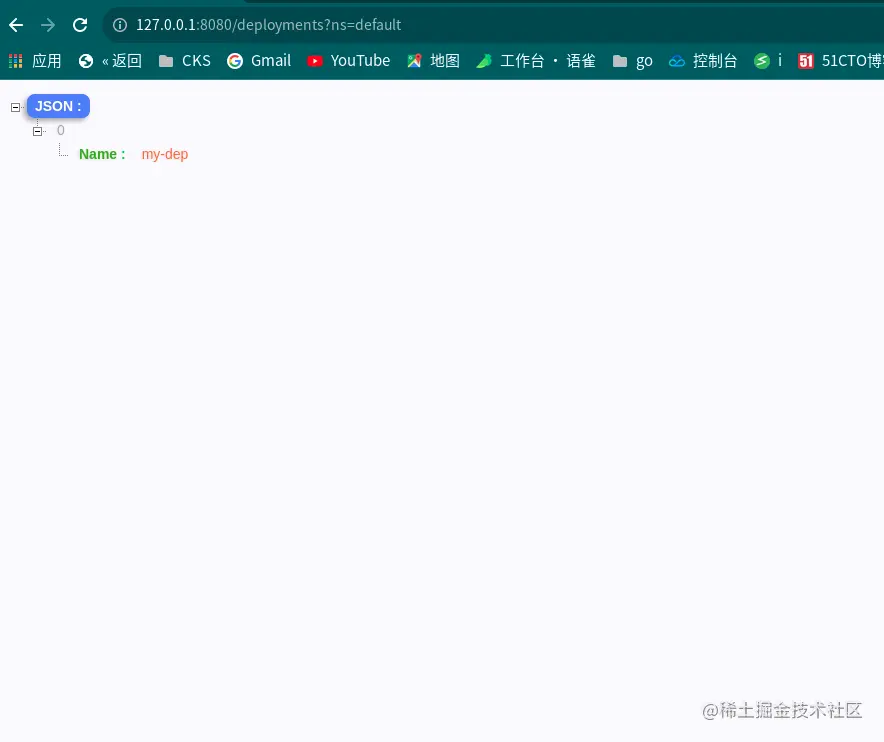The height and width of the screenshot is (742, 884).
Task: Open the site information icon in the address bar
Action: coord(120,25)
